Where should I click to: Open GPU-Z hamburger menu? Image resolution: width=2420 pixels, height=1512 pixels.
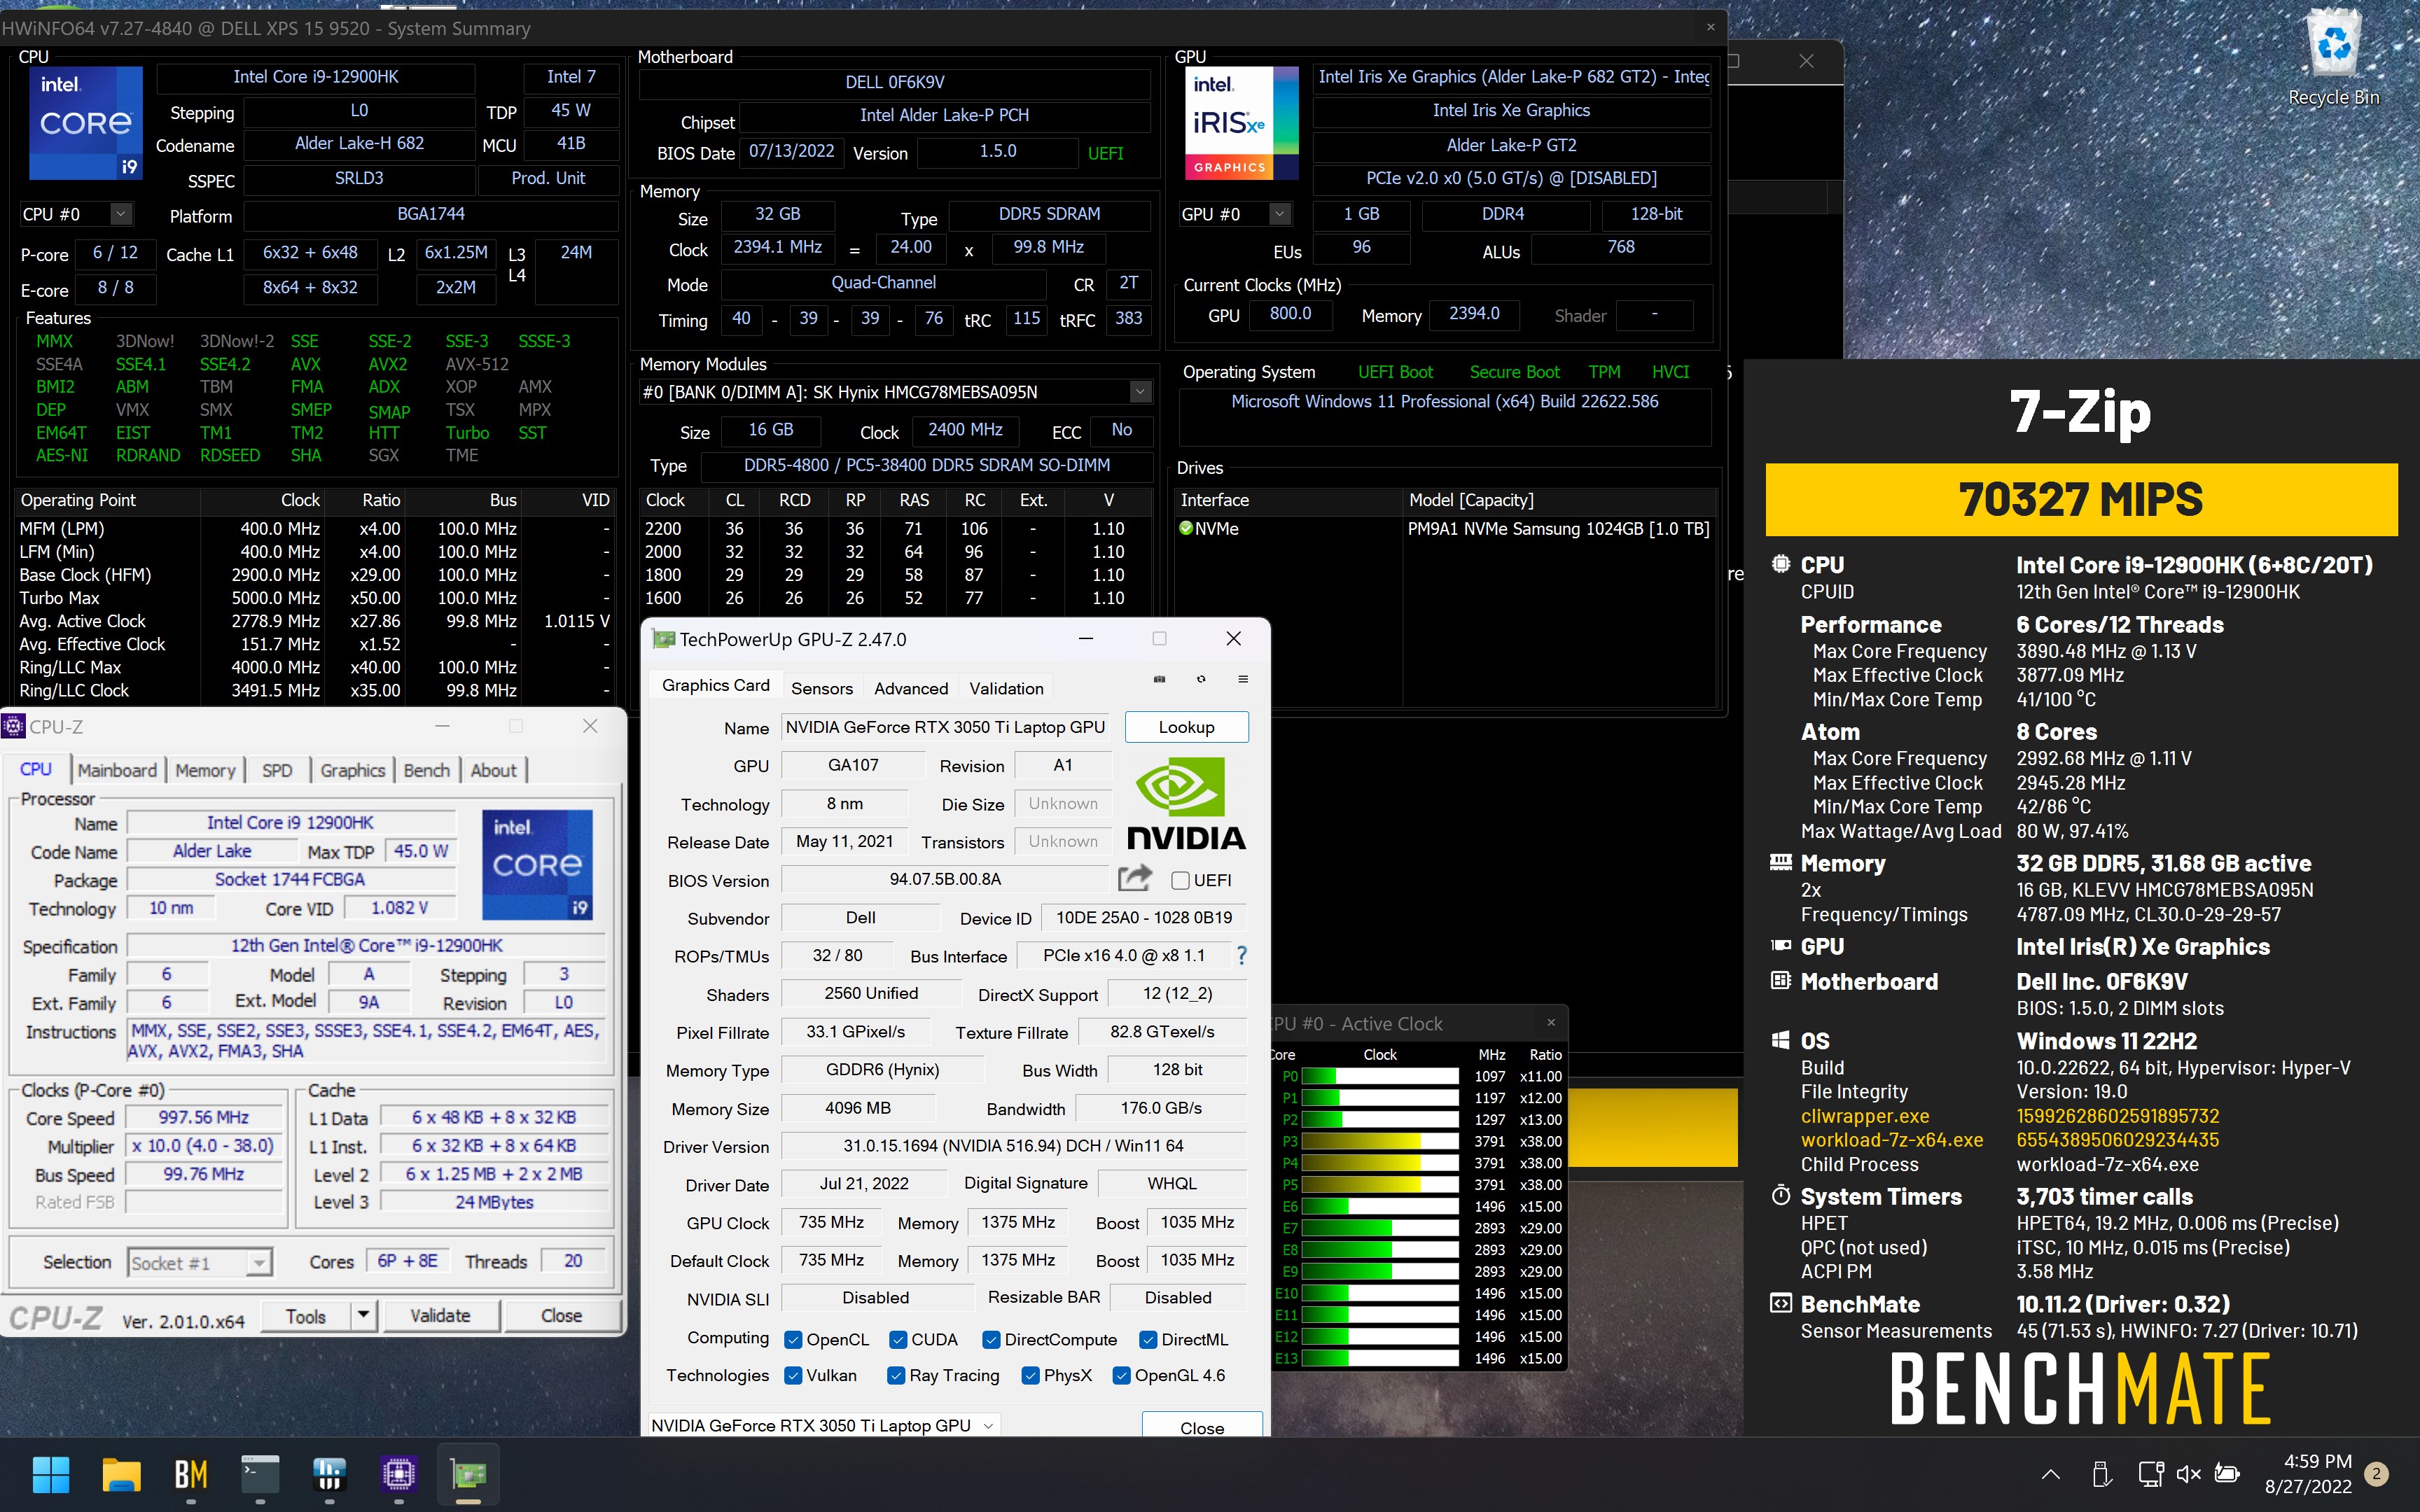[x=1243, y=679]
